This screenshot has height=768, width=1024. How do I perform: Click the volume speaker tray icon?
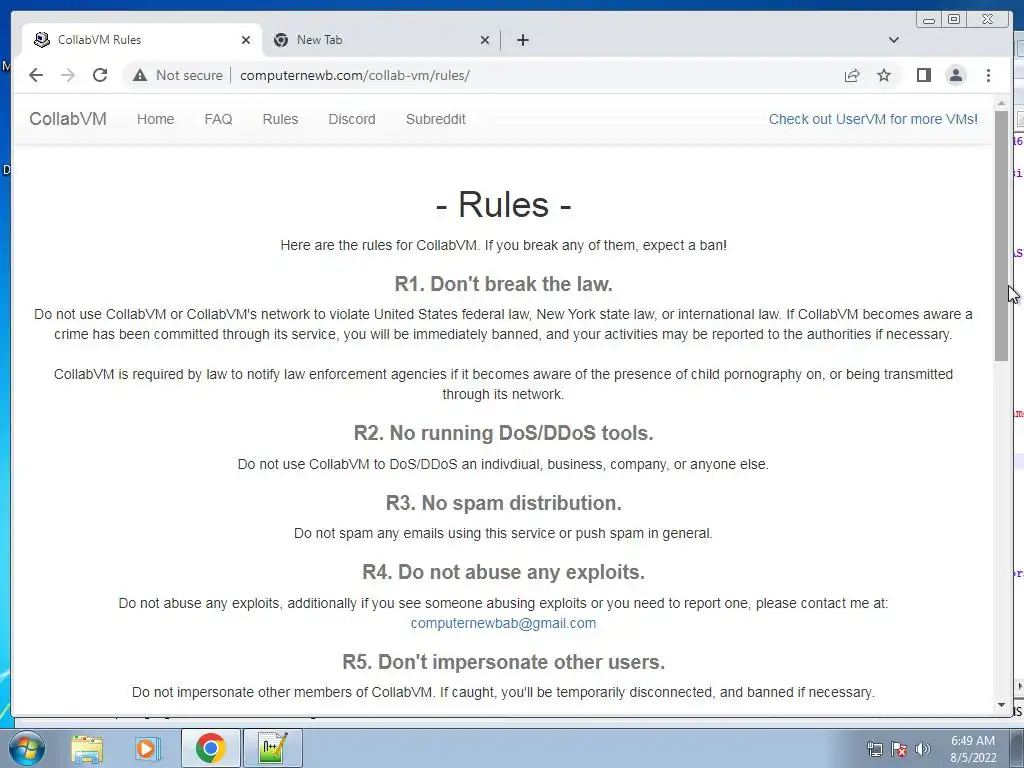point(922,749)
